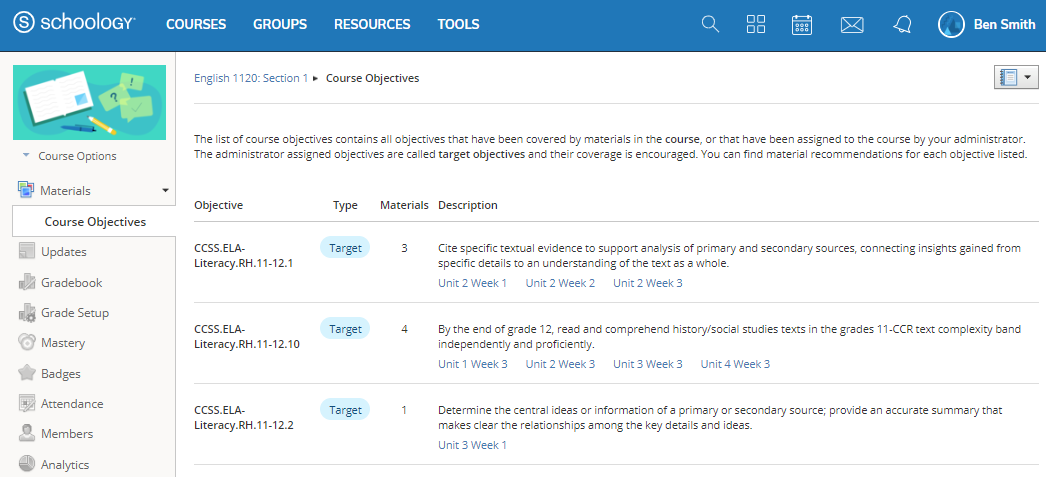This screenshot has width=1046, height=477.
Task: Open the apps grid icon
Action: click(756, 24)
